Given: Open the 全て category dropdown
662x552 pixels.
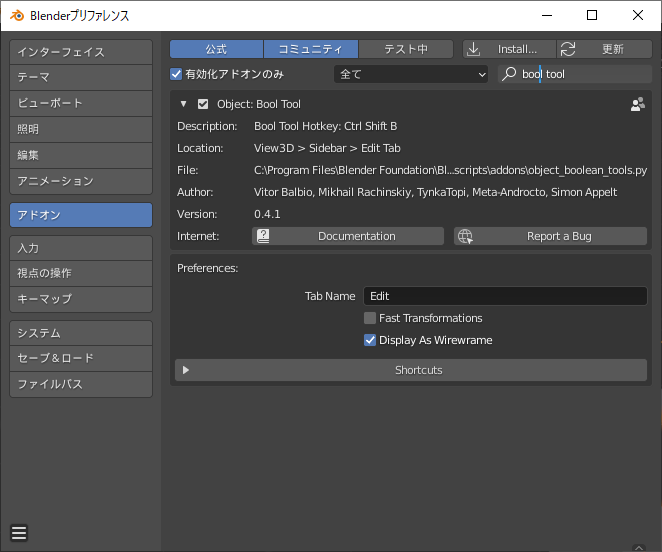Looking at the screenshot, I should 411,74.
